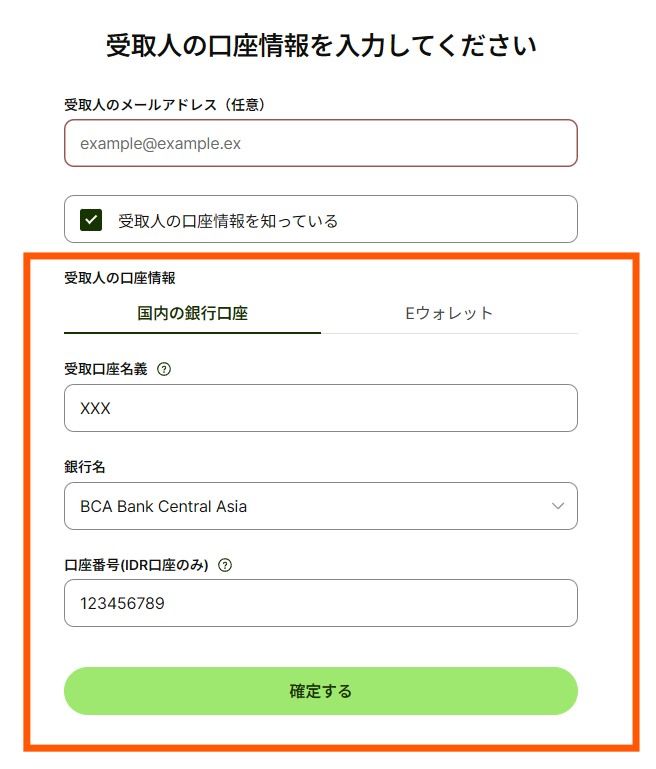Switch to the Eウォレット tab
The height and width of the screenshot is (769, 656).
pos(449,313)
